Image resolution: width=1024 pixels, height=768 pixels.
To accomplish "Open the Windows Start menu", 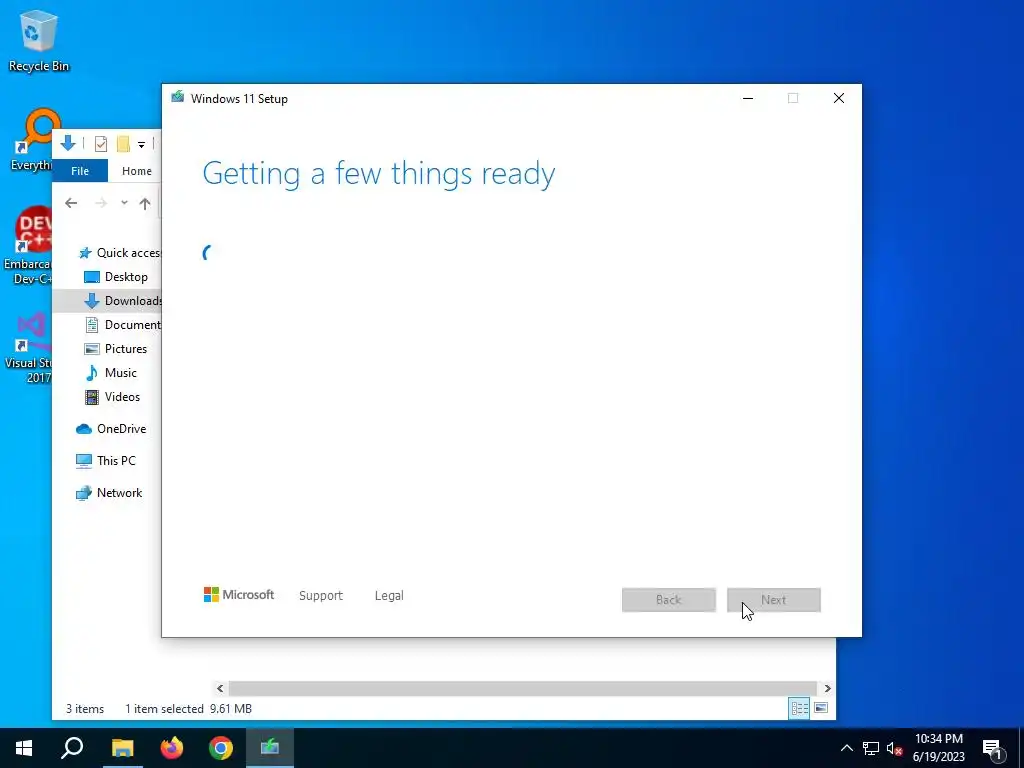I will coord(24,748).
